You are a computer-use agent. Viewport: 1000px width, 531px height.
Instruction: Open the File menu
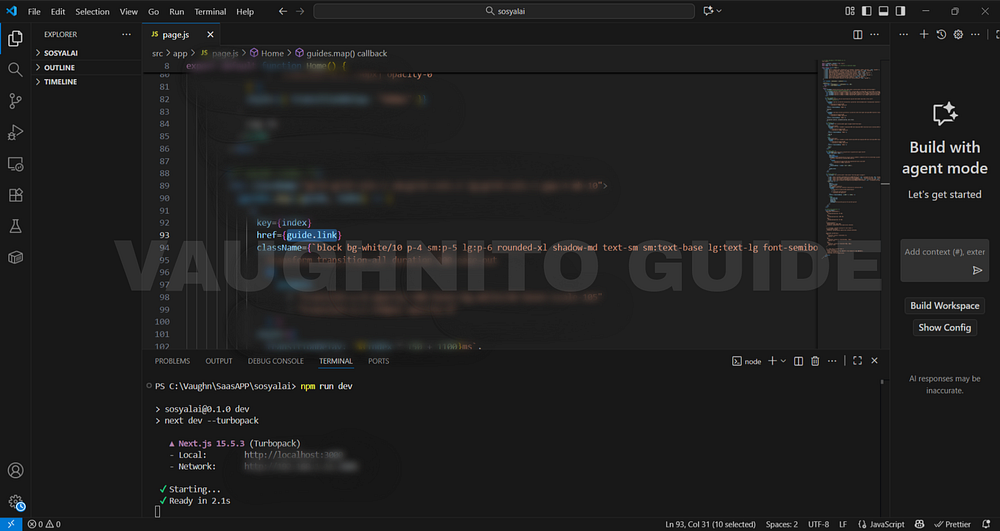click(34, 11)
